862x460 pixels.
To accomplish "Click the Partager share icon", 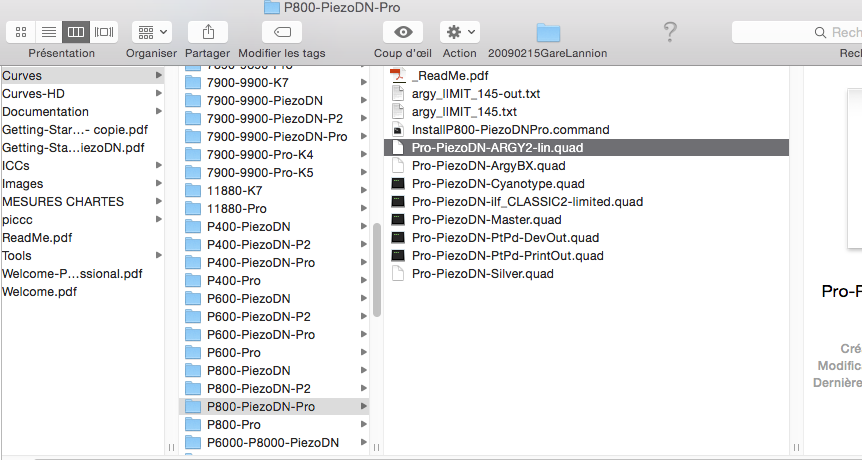I will coord(207,32).
